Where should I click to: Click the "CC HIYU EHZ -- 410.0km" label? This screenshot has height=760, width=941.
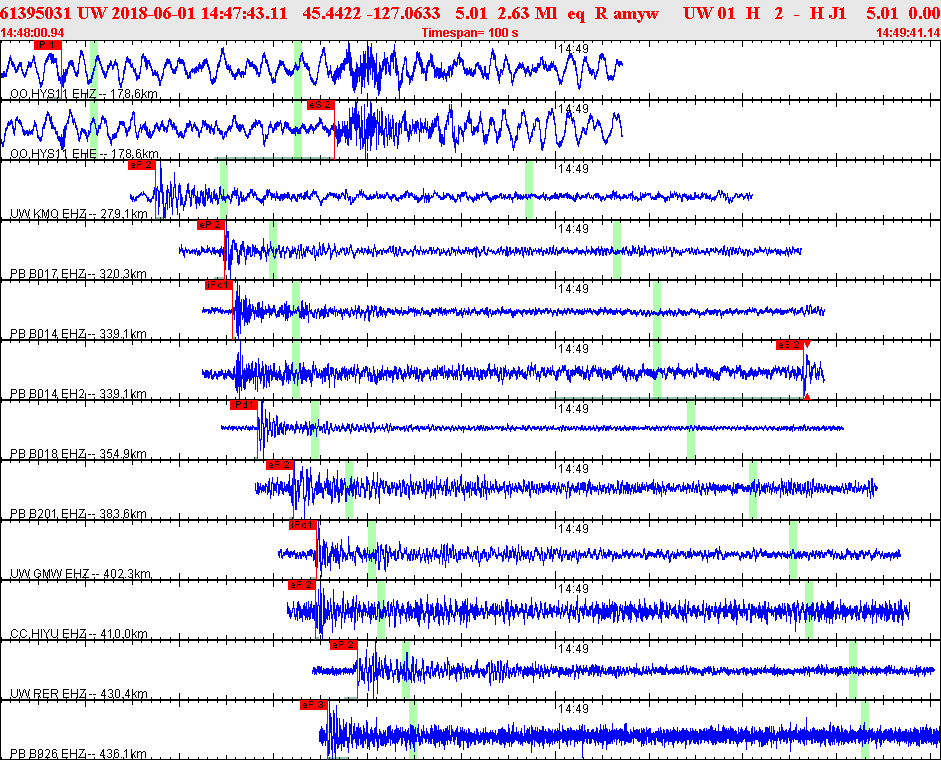[79, 635]
